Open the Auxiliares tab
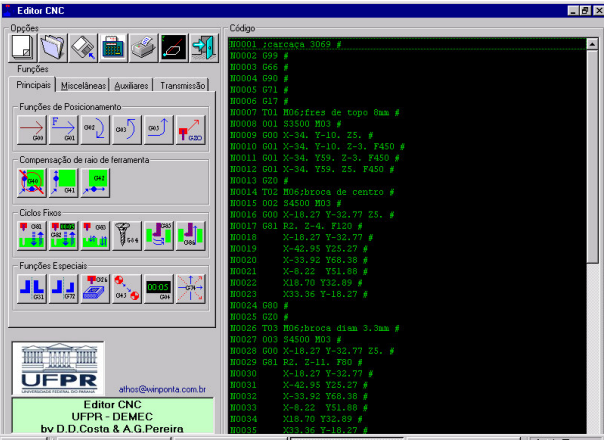608x443 pixels. [x=131, y=86]
